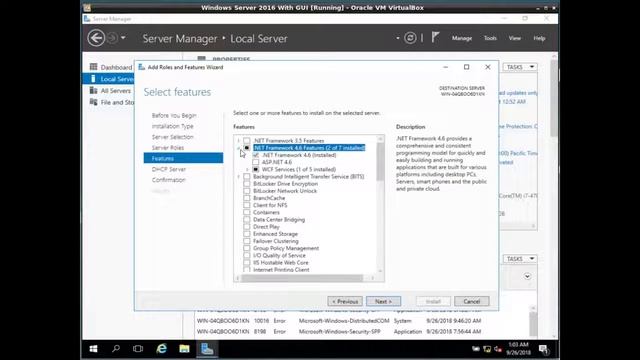640x360 pixels.
Task: Open the Manage menu
Action: click(x=462, y=38)
